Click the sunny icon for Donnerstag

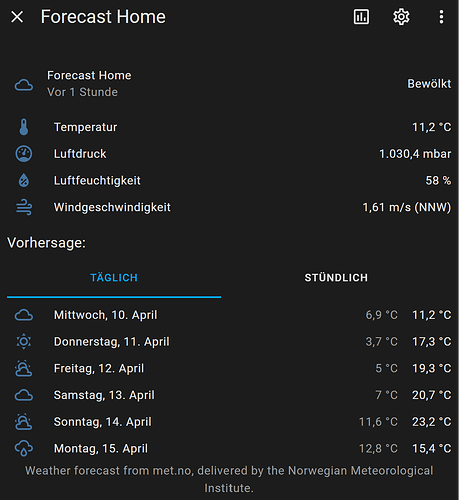coord(24,342)
